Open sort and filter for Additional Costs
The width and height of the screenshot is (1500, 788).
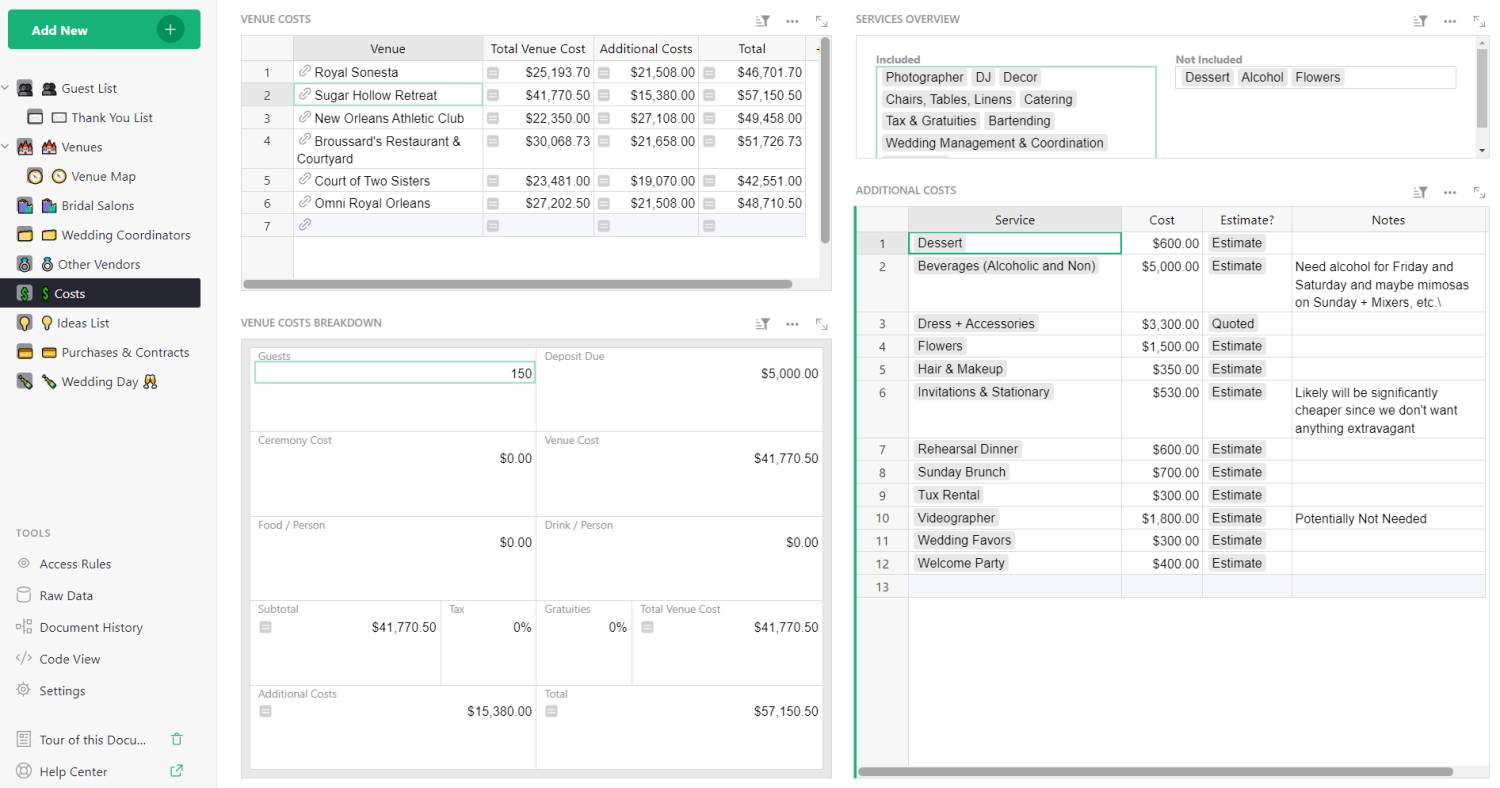click(1421, 192)
